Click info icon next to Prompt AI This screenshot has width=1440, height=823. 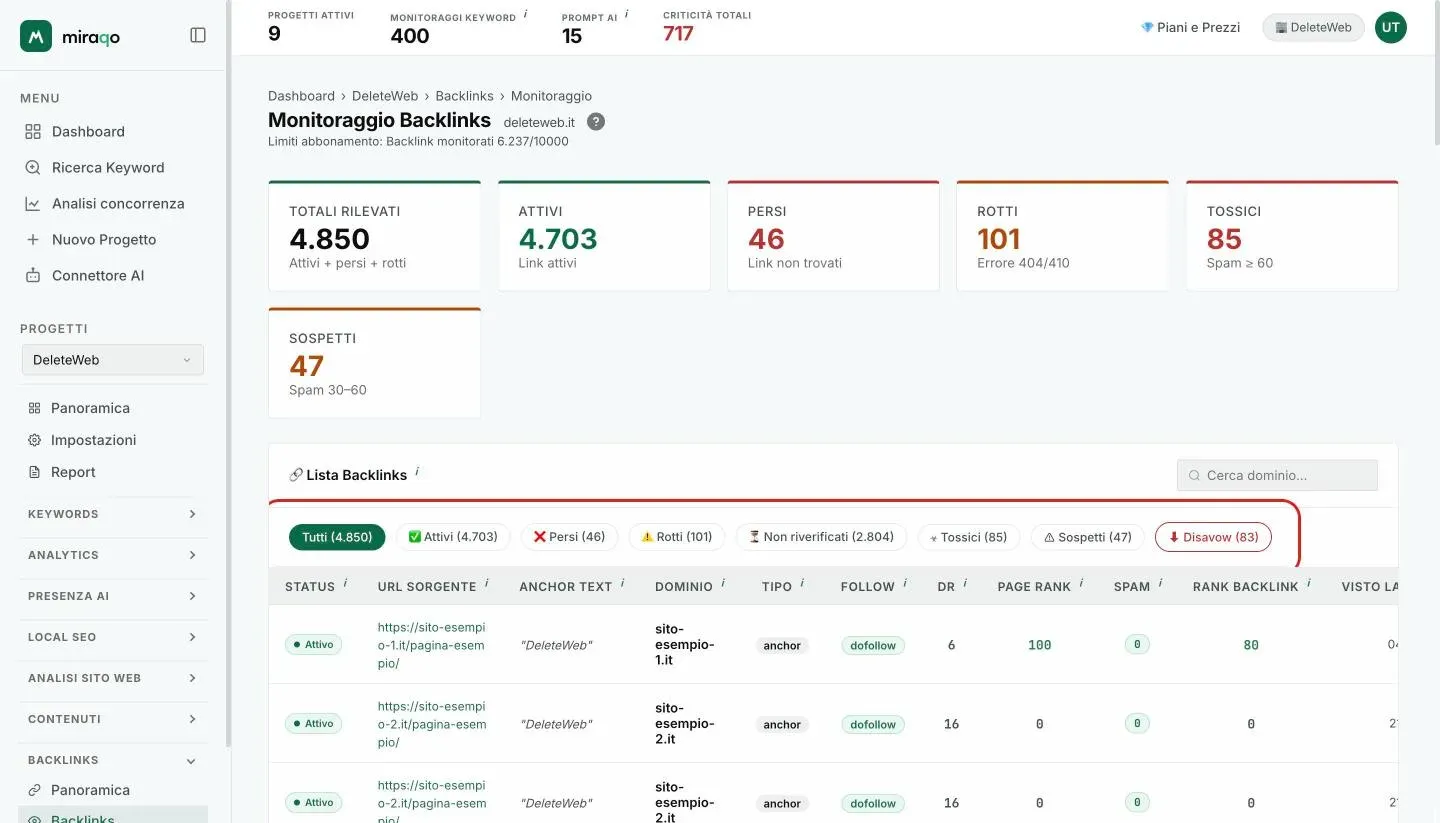click(x=627, y=14)
